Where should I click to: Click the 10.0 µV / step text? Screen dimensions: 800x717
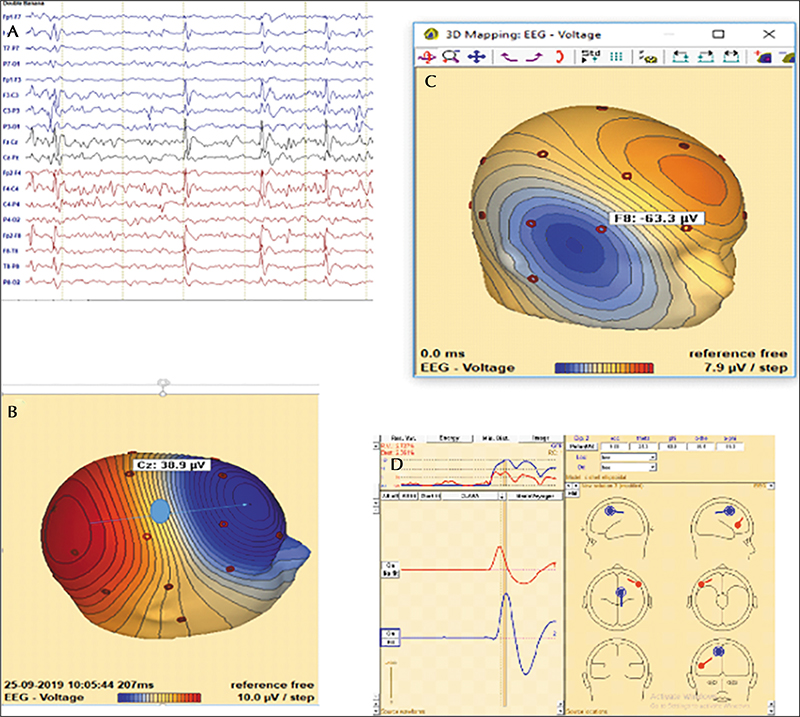tap(276, 697)
